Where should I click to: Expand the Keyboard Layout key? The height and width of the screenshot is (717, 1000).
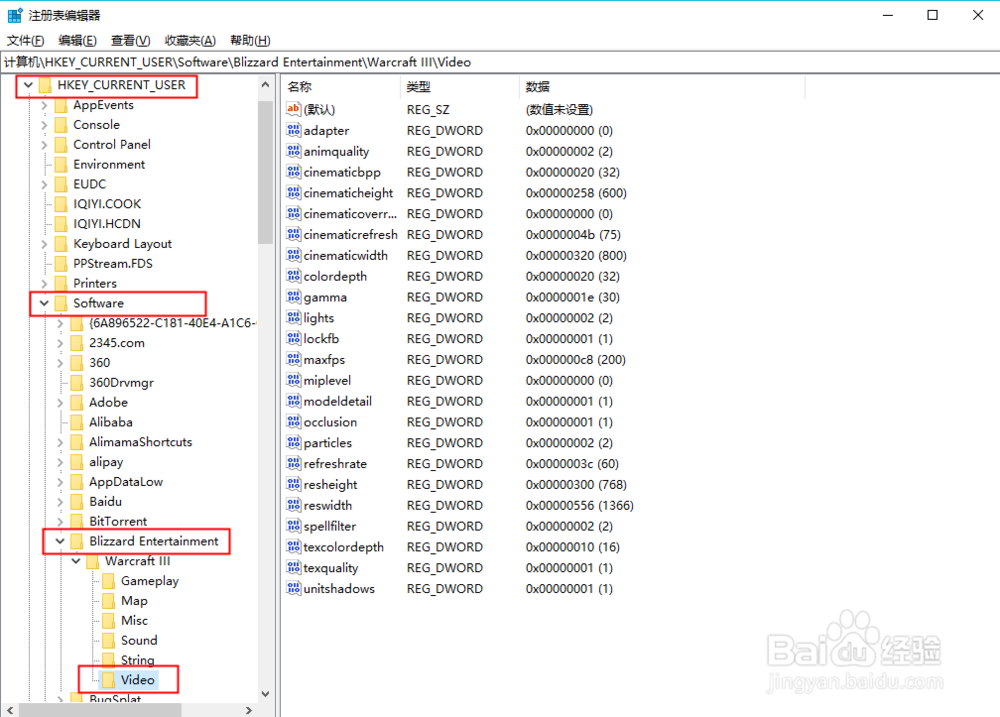(44, 244)
